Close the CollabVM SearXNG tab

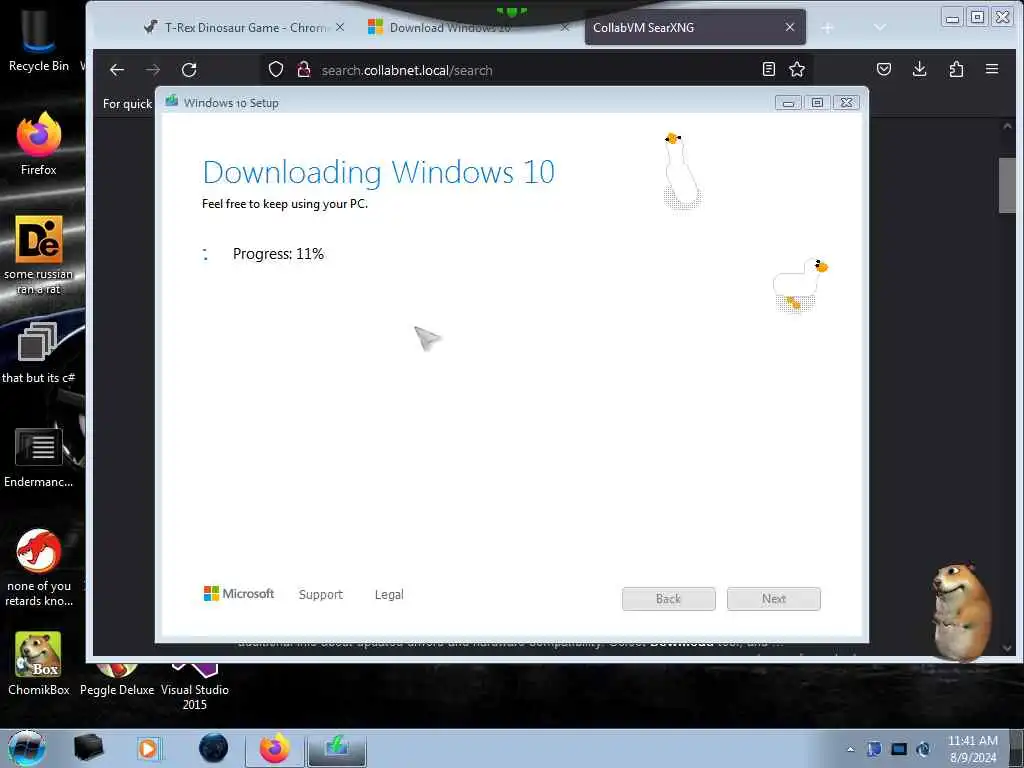click(790, 27)
